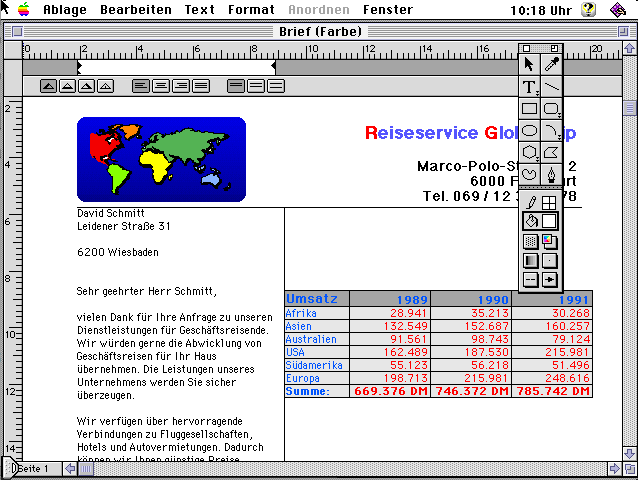Select the rounded rectangle tool
638x480 pixels.
(551, 109)
